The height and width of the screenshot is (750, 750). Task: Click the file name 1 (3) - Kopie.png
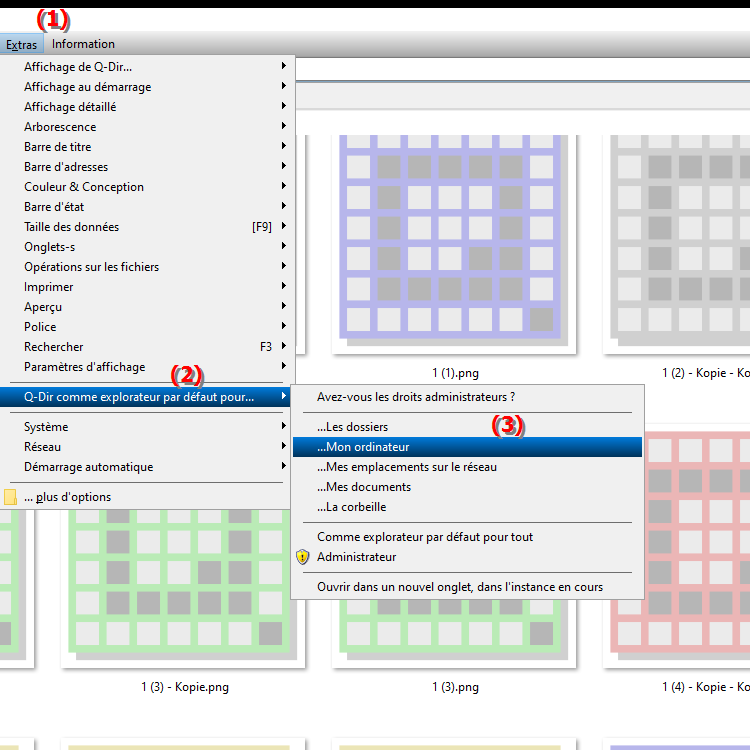point(185,687)
